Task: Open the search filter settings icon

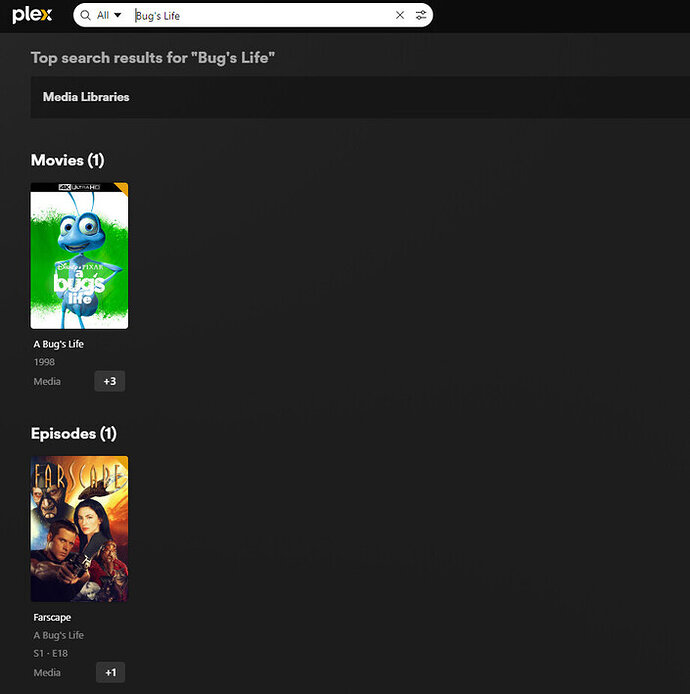Action: pos(421,15)
